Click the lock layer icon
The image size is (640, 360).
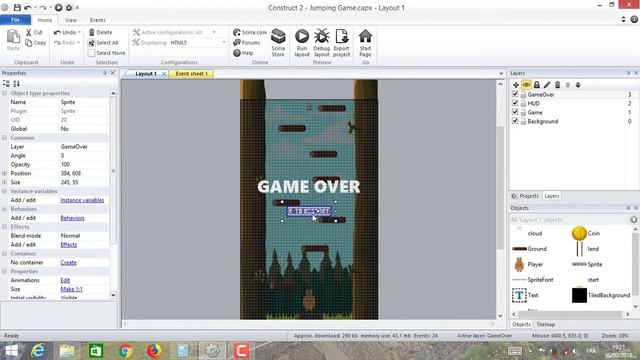[x=537, y=85]
